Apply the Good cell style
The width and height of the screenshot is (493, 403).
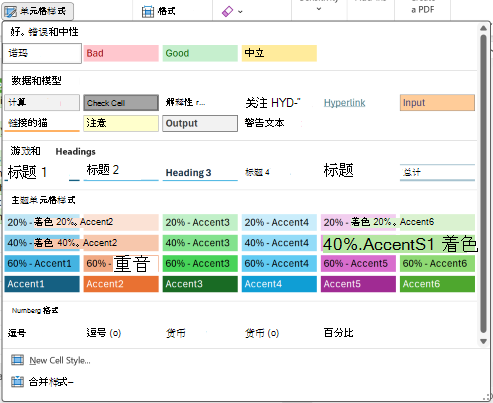[x=200, y=53]
